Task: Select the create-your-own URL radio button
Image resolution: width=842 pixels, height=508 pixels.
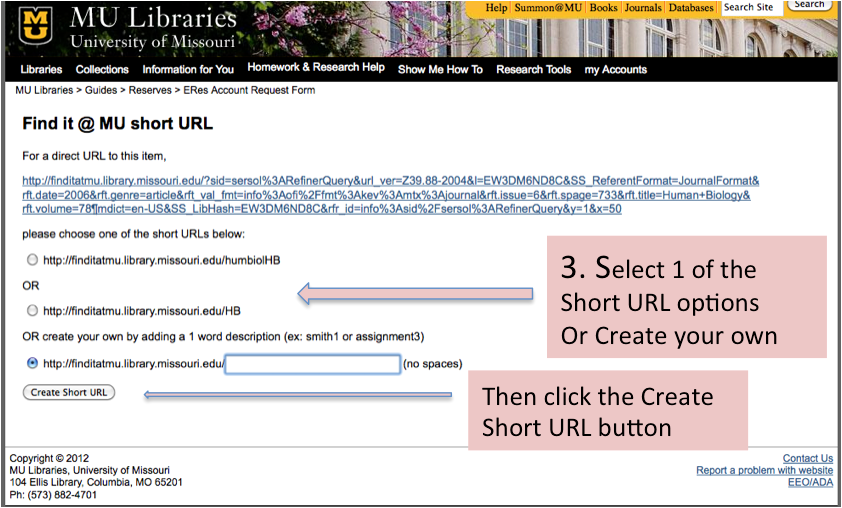Action: [x=33, y=363]
